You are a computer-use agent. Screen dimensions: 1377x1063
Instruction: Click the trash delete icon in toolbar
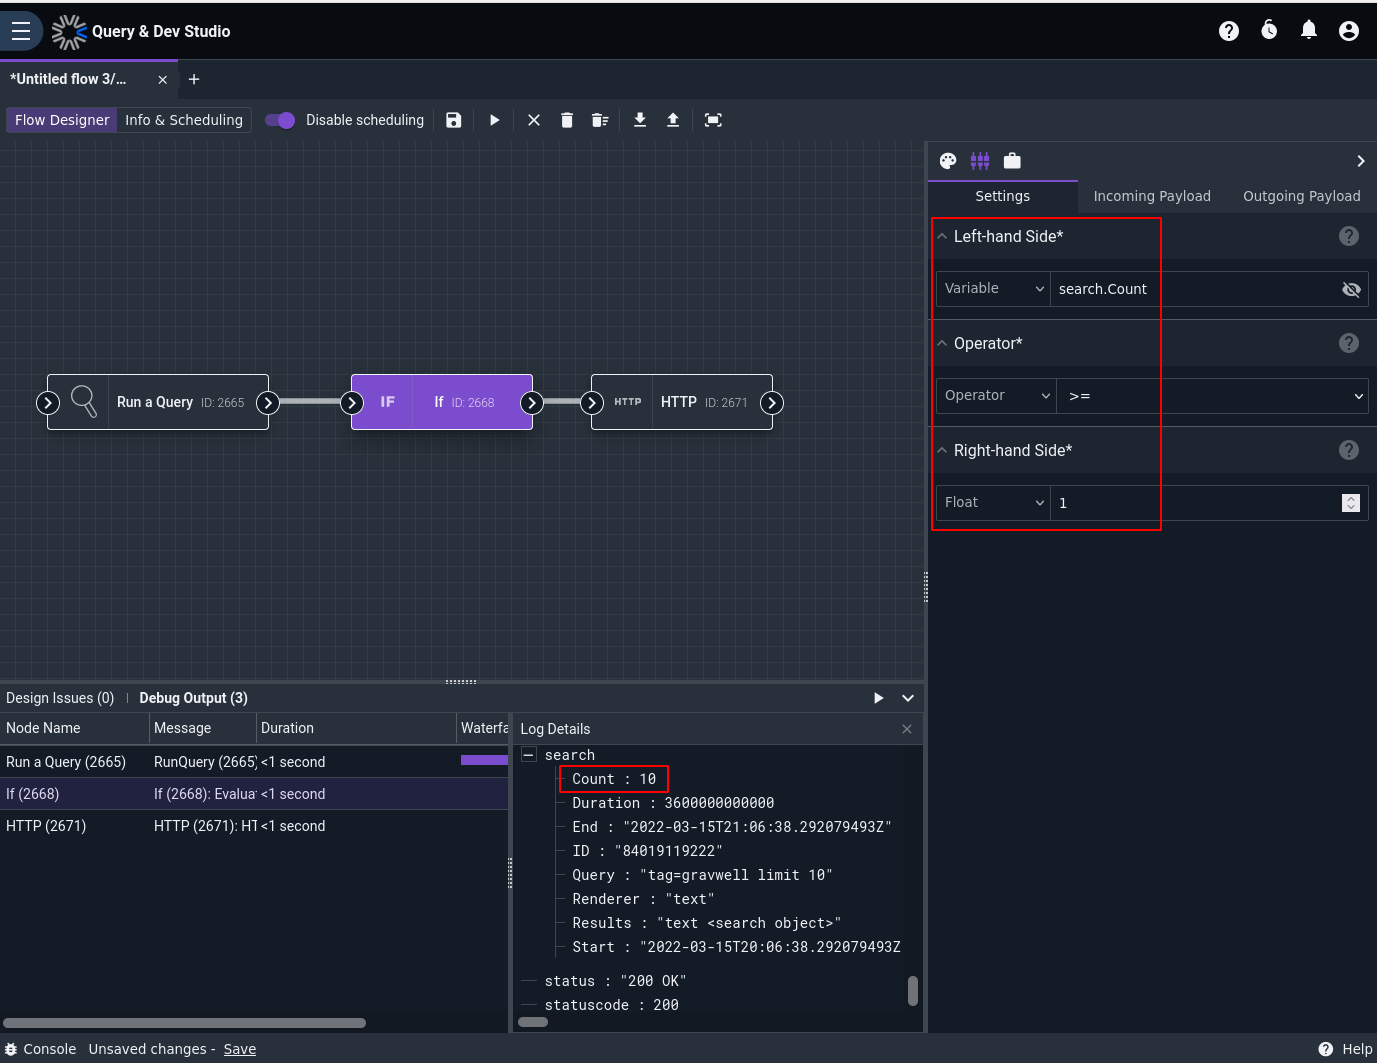567,120
